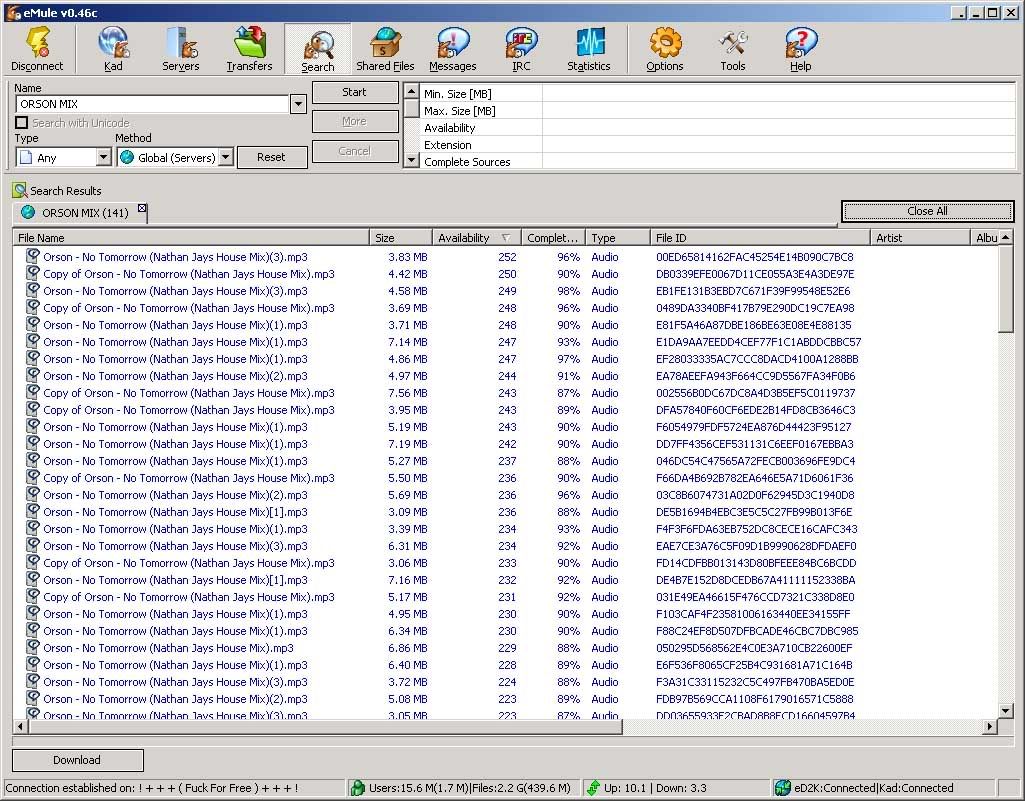The width and height of the screenshot is (1025, 801).
Task: Sort results by Size column header
Action: 401,238
